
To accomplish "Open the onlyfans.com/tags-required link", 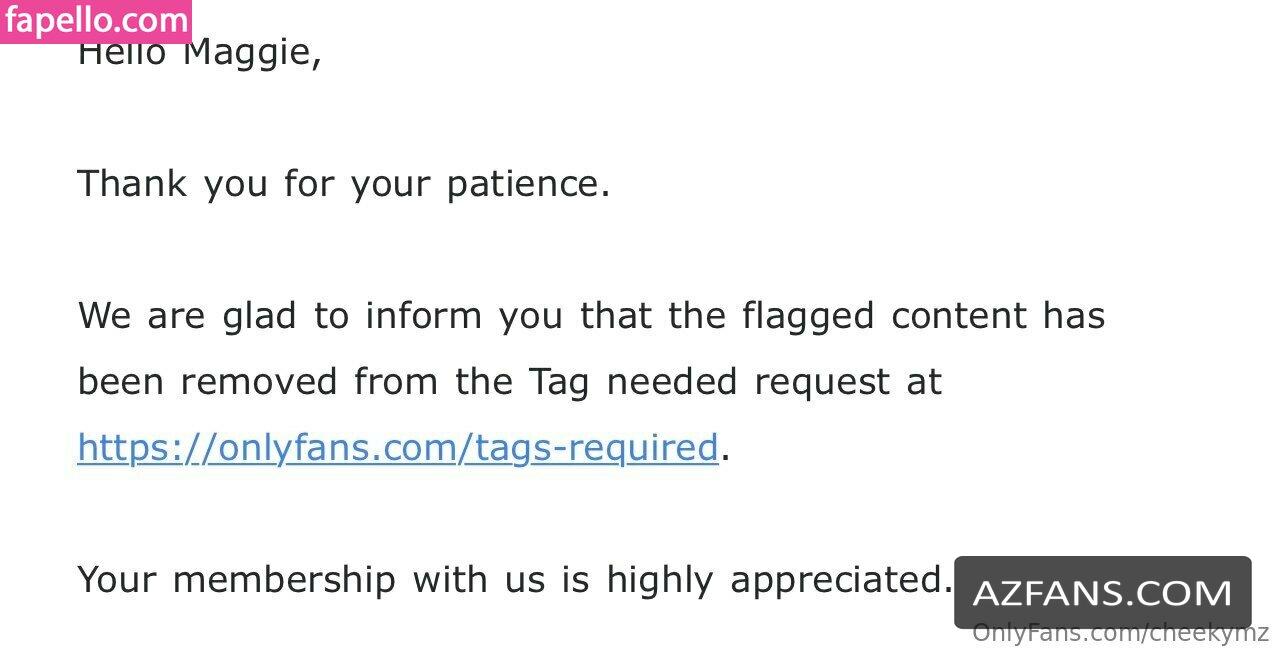I will (397, 448).
